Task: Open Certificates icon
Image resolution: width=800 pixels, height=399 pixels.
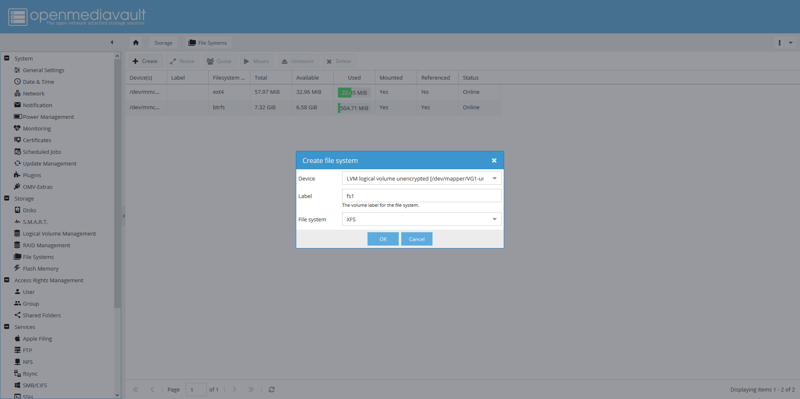Action: click(17, 140)
